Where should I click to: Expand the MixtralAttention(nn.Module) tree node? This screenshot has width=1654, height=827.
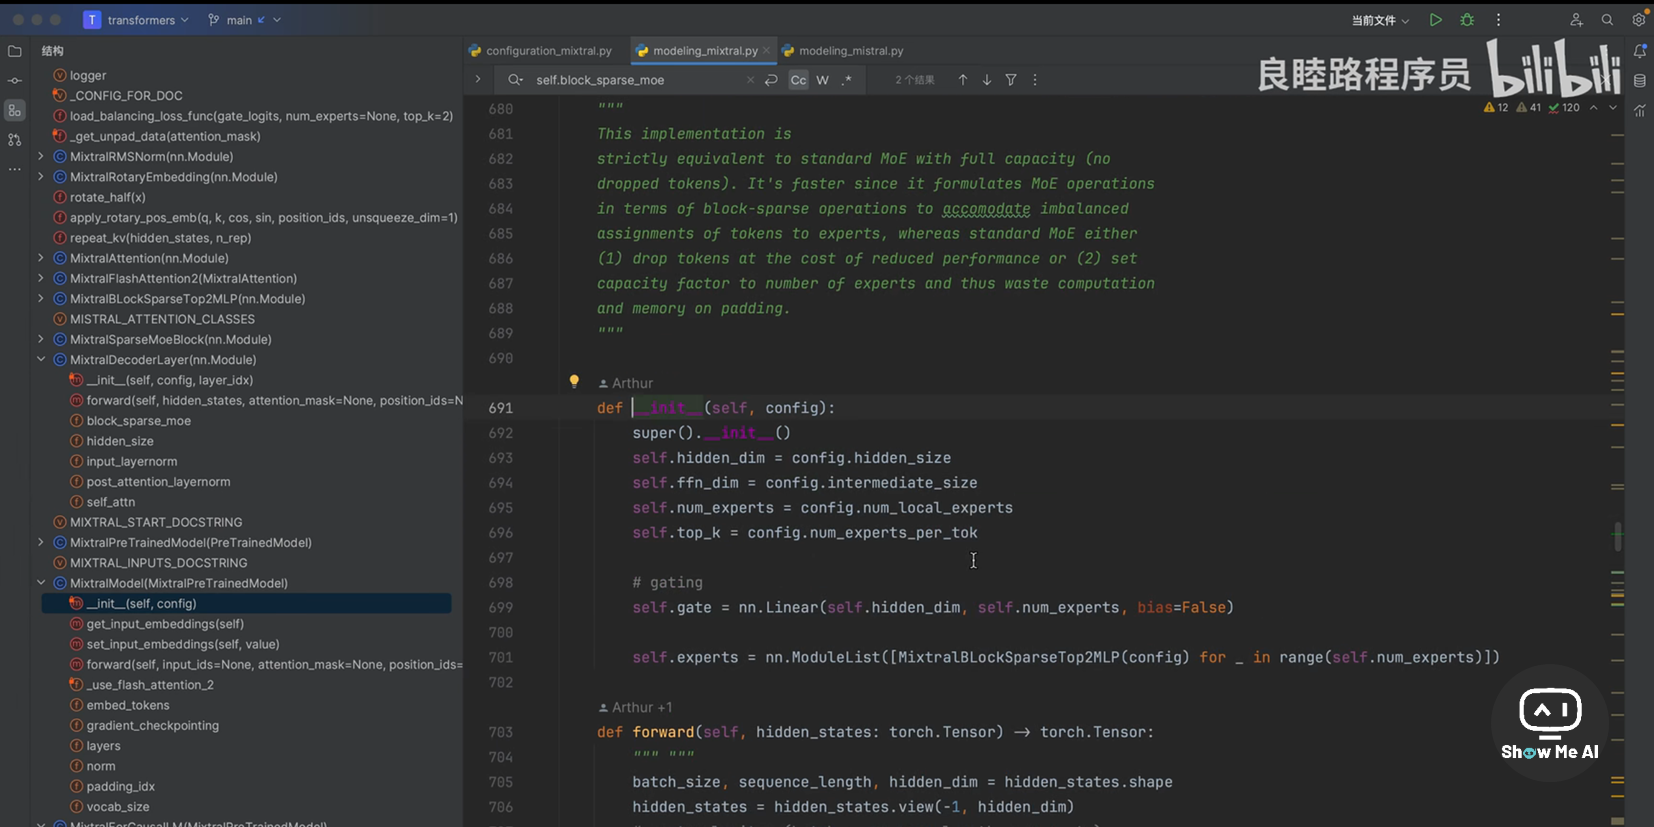41,258
